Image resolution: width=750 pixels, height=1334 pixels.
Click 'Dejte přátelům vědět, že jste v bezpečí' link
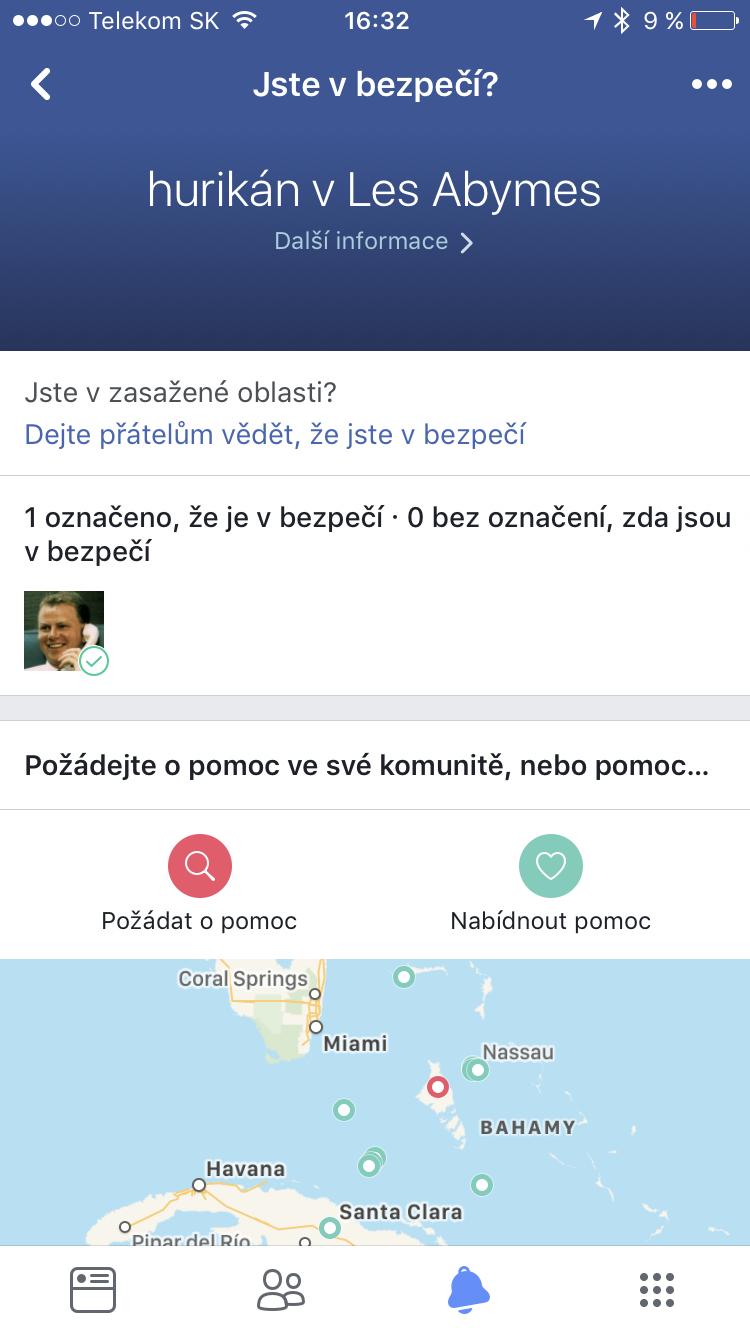pyautogui.click(x=275, y=434)
